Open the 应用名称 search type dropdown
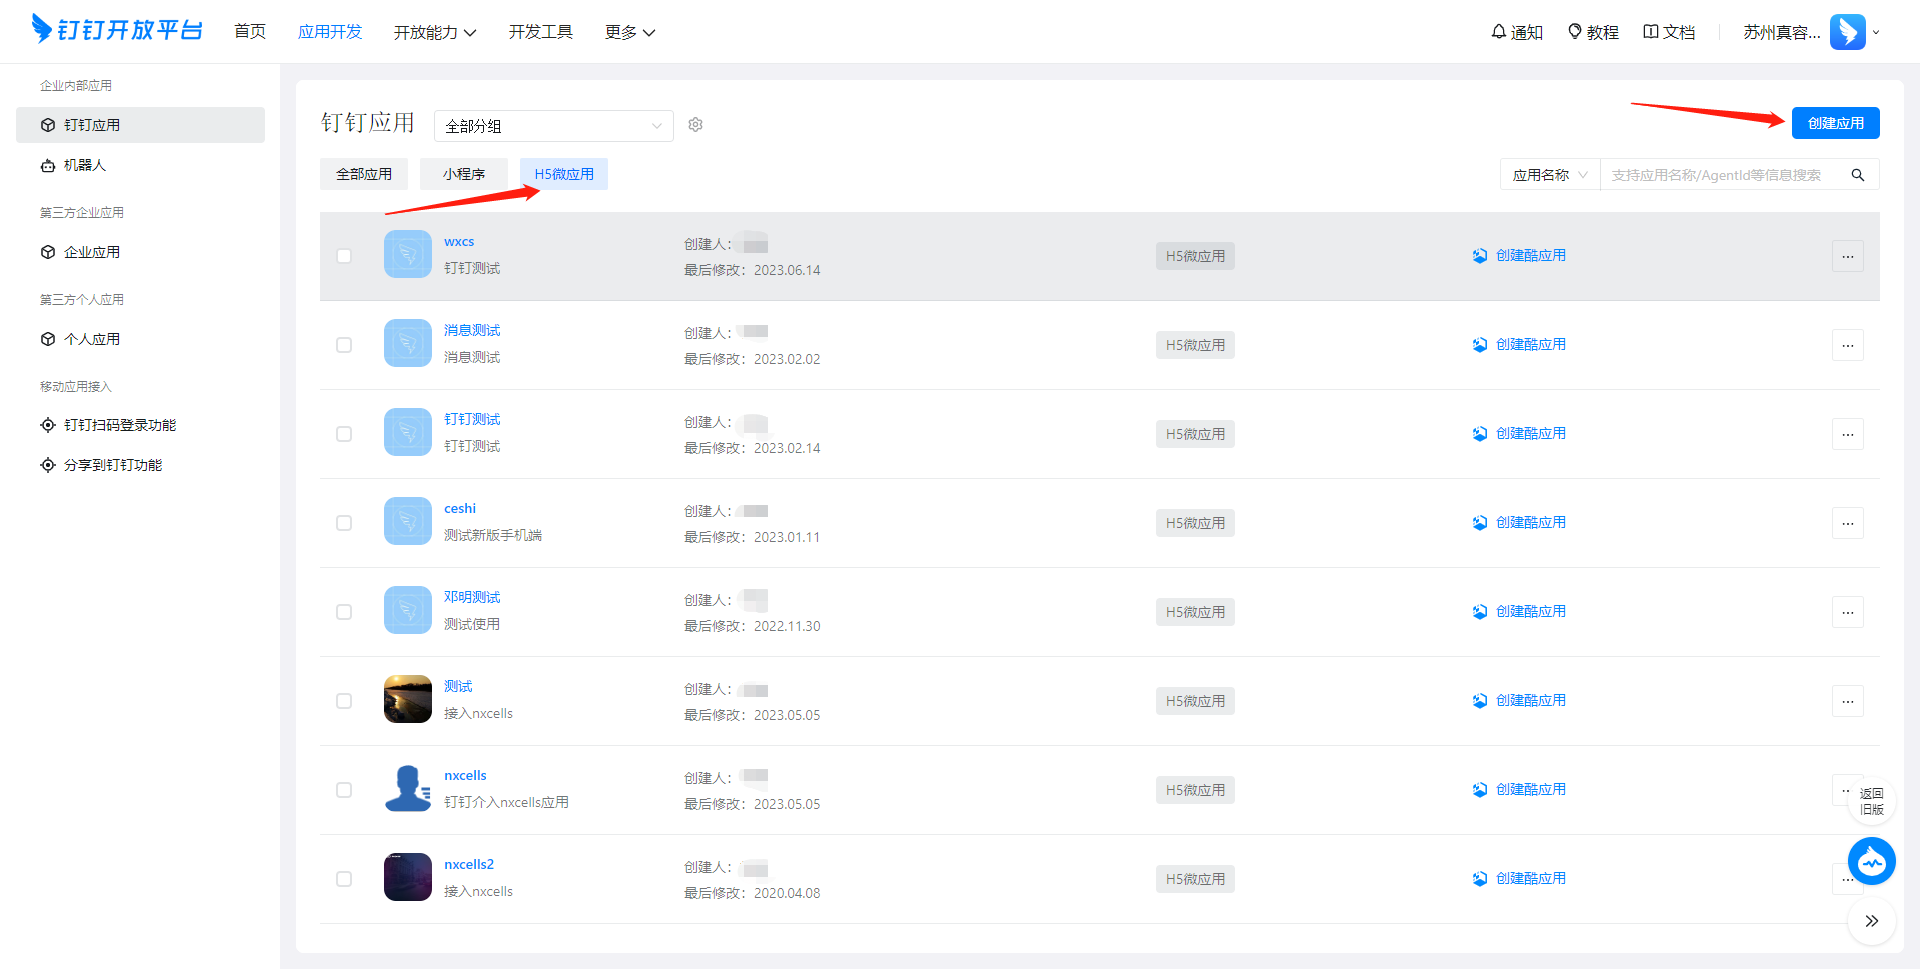This screenshot has width=1920, height=969. pos(1549,175)
